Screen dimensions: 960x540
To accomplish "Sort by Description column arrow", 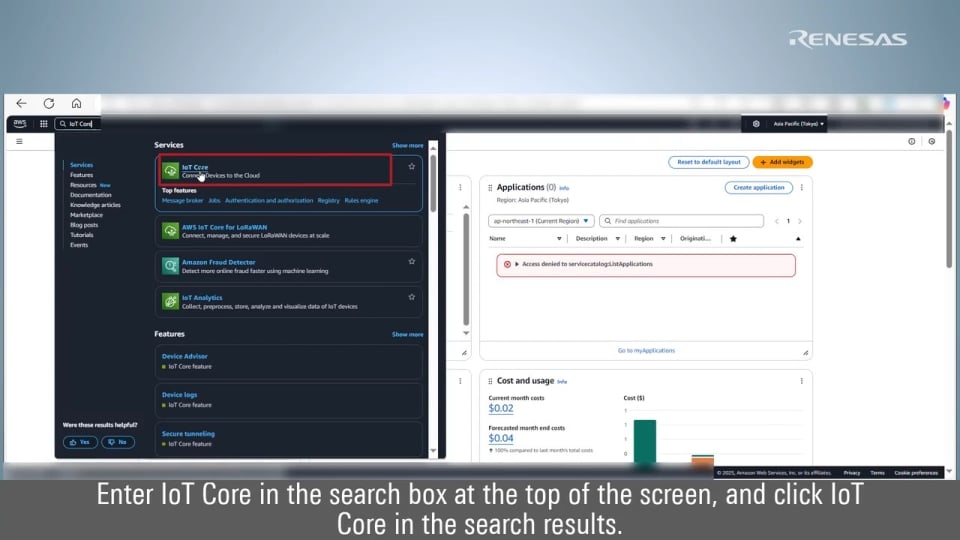I will click(x=618, y=239).
